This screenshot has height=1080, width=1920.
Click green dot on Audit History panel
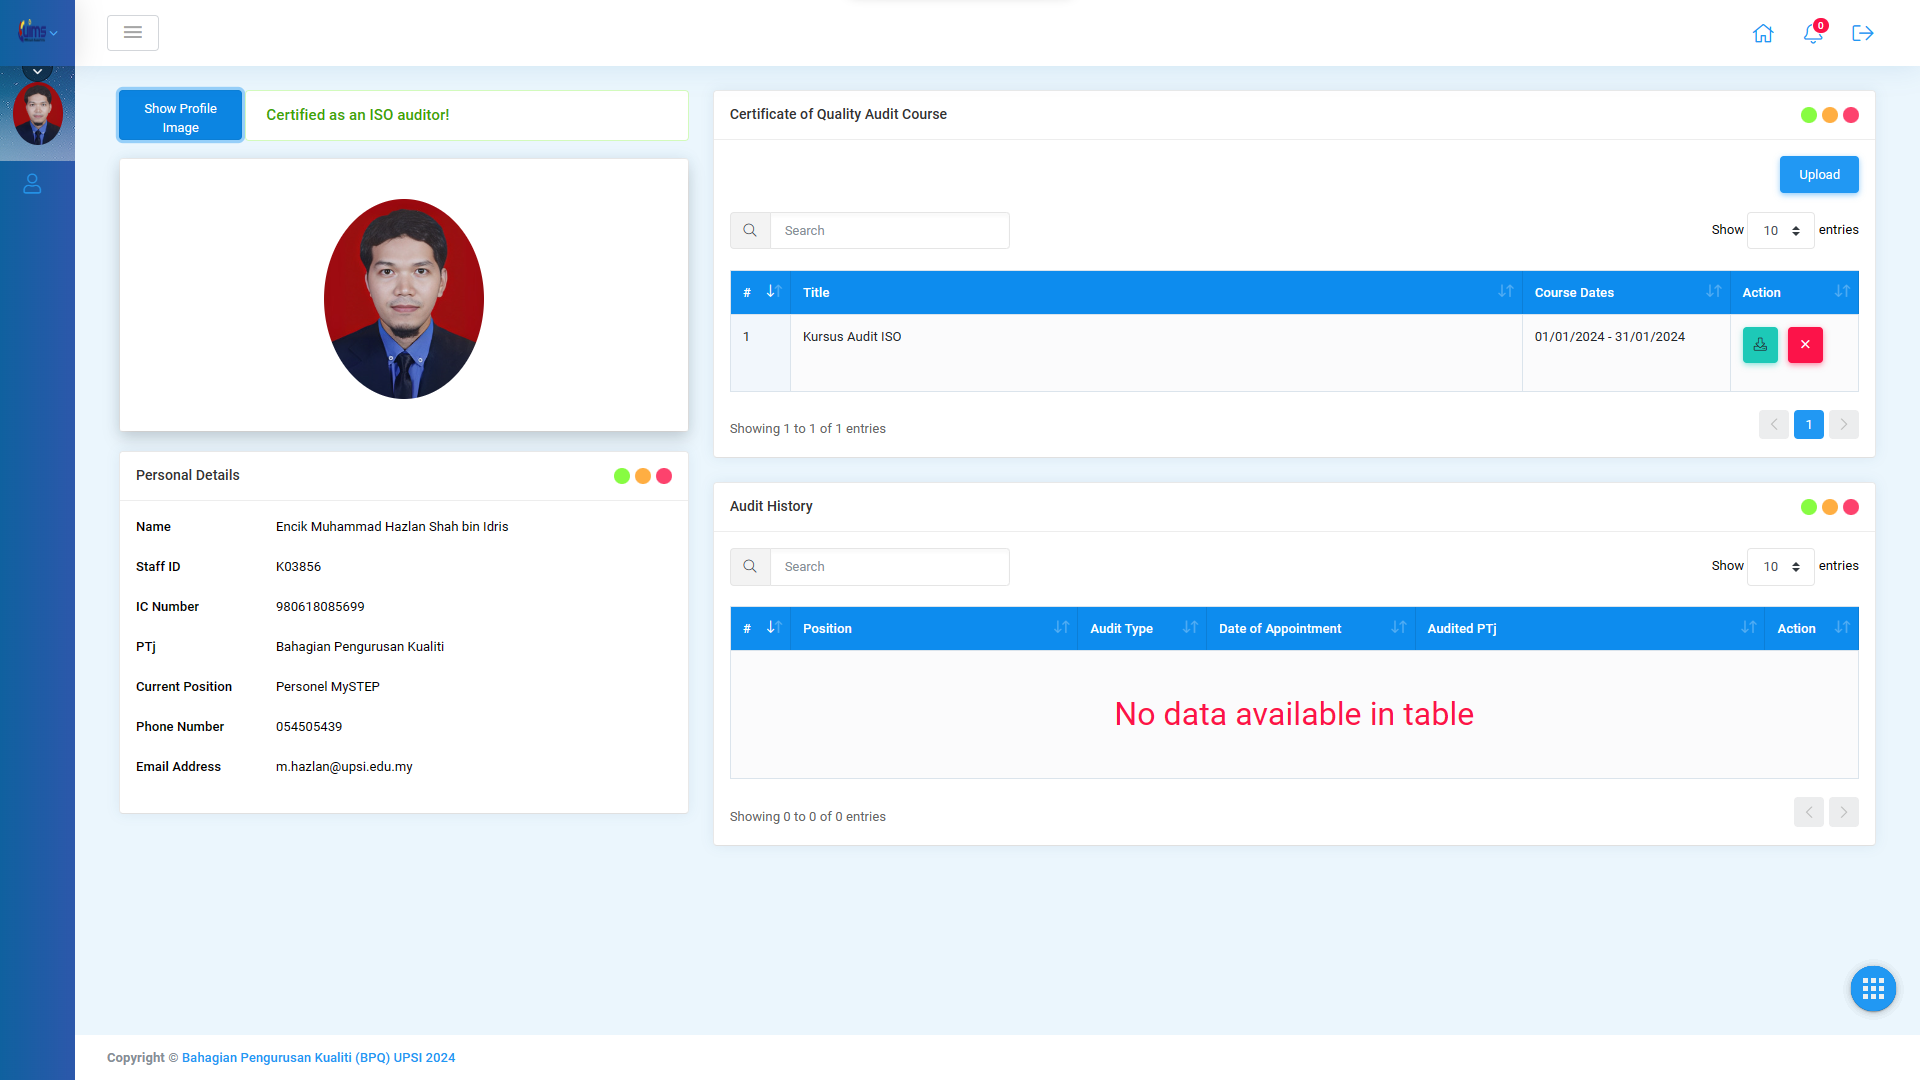1809,507
